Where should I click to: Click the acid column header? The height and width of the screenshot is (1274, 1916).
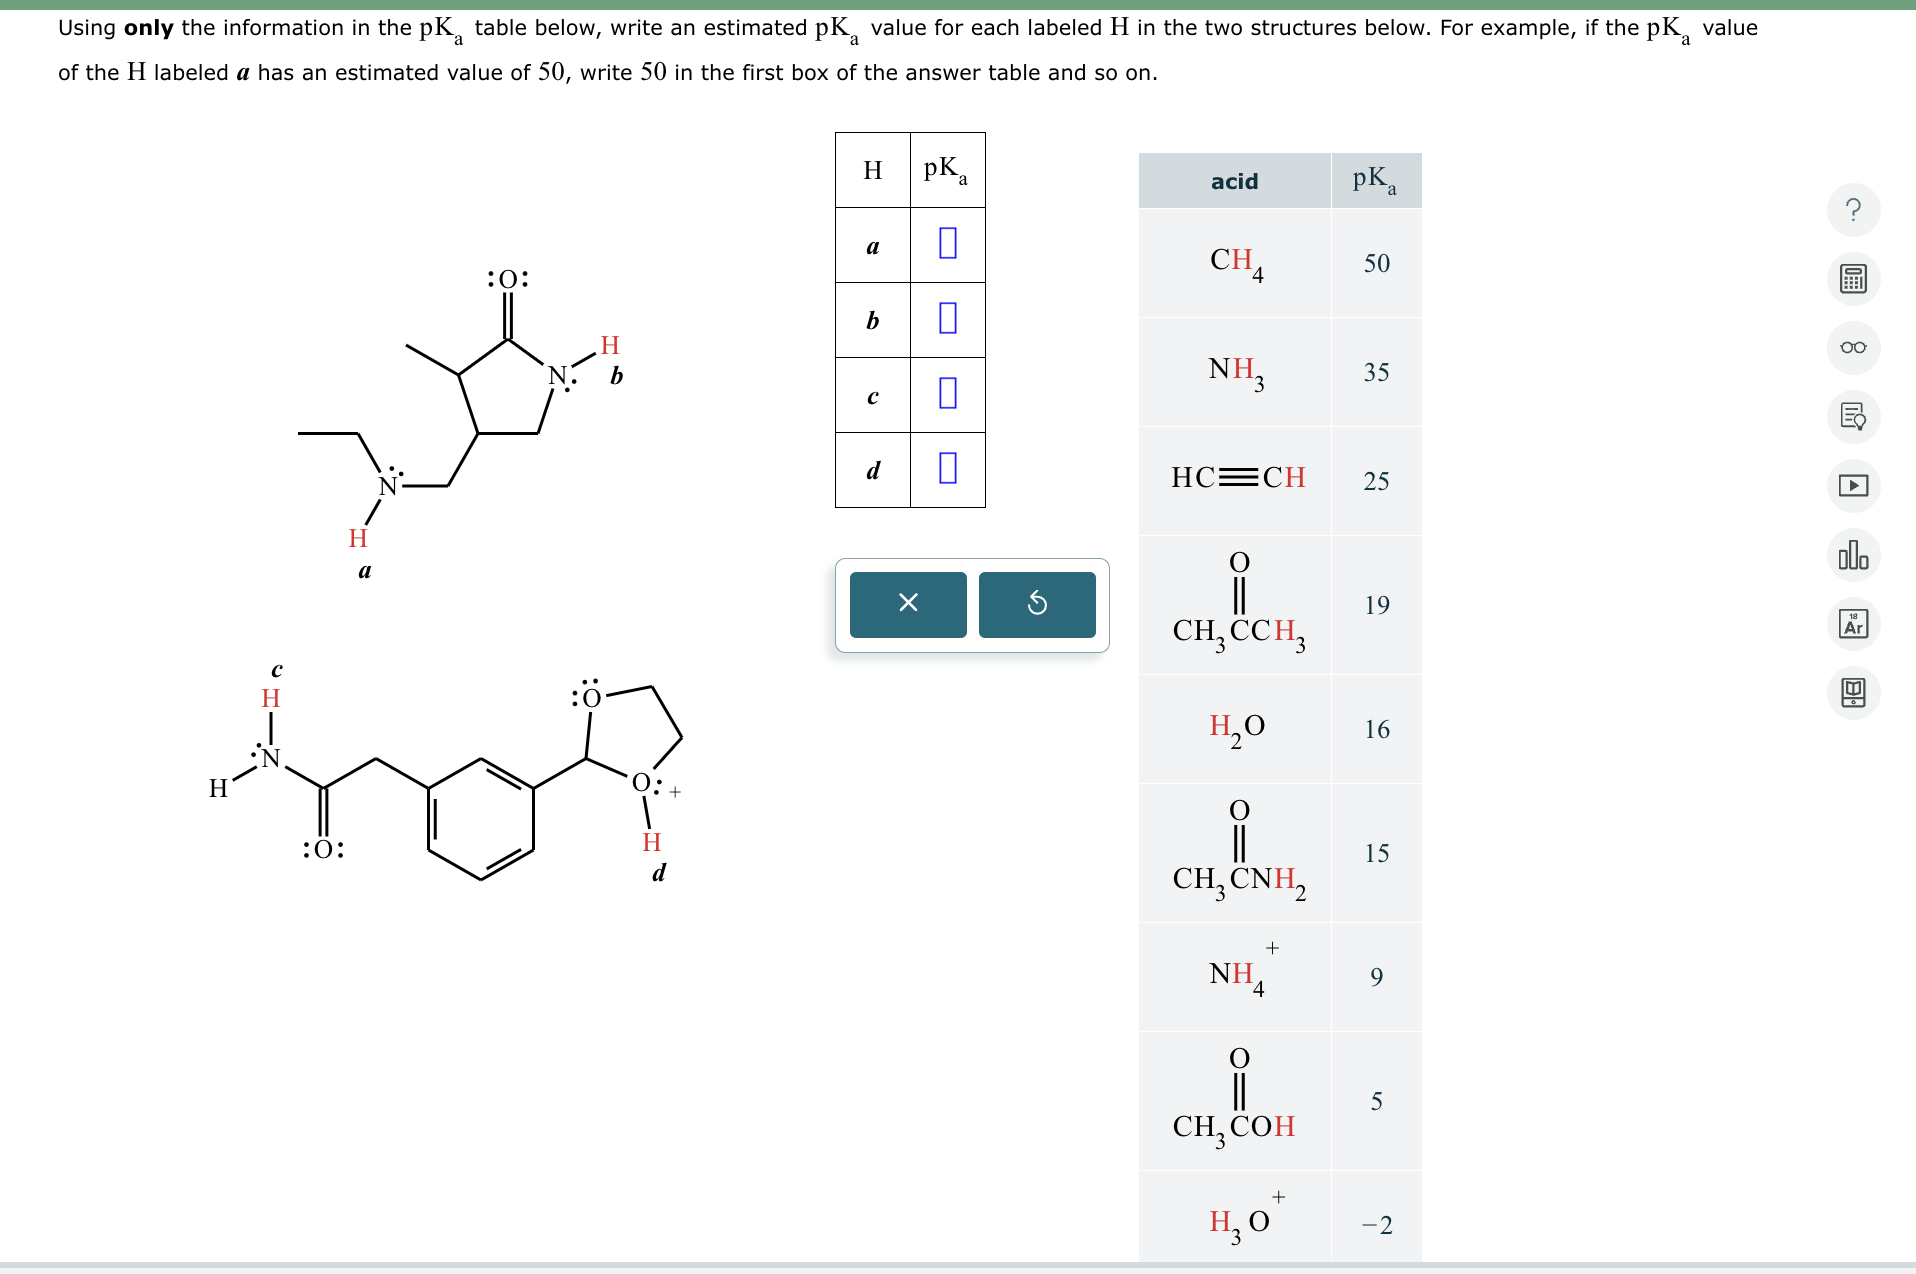tap(1234, 181)
